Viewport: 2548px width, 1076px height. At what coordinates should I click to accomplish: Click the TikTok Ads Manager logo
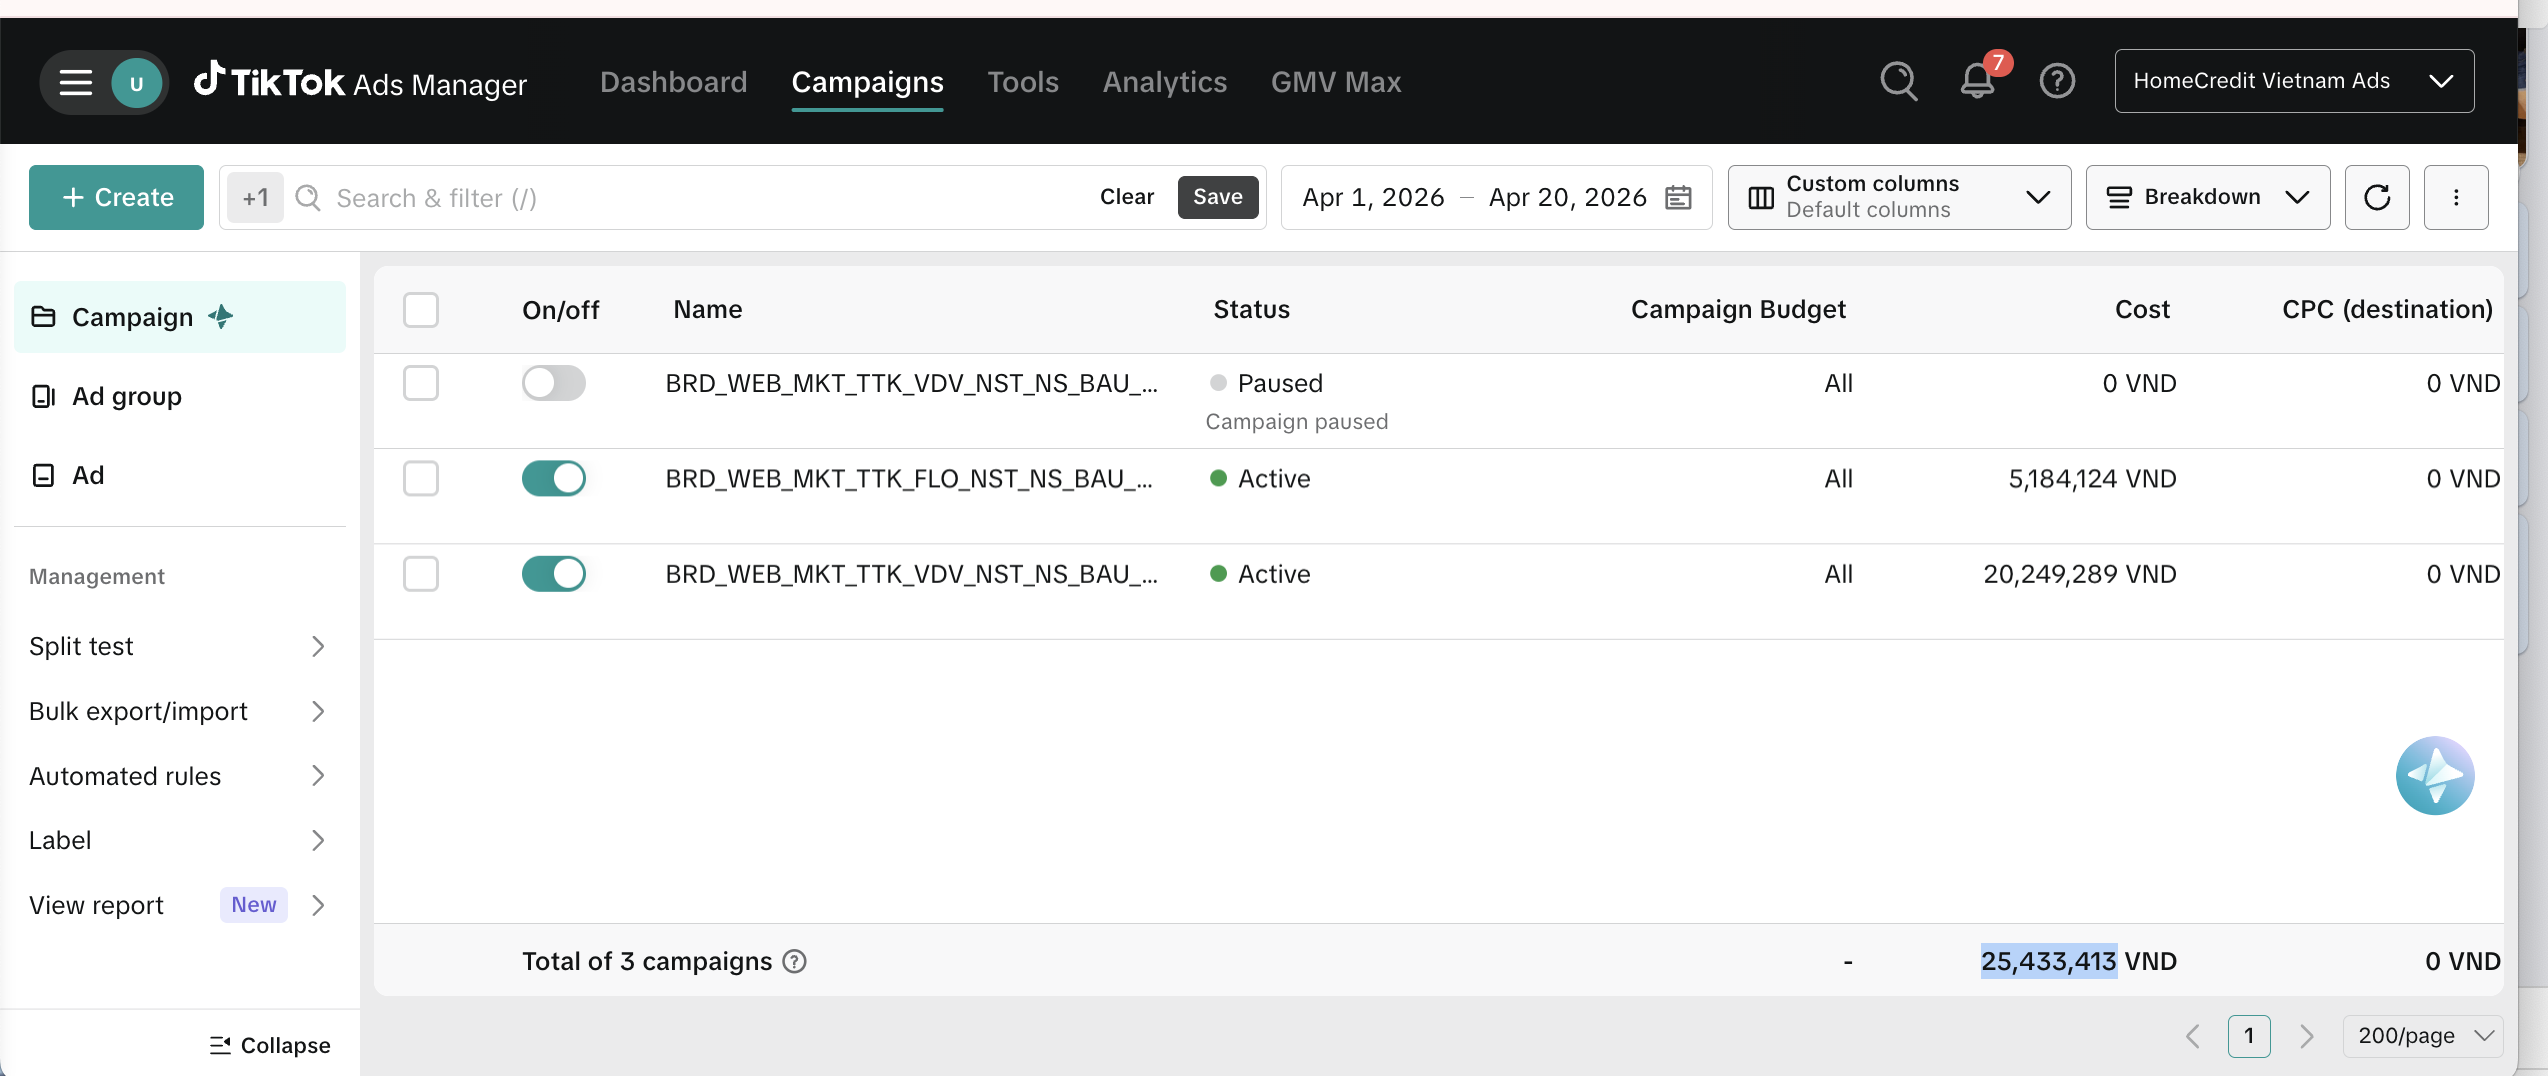pyautogui.click(x=360, y=81)
